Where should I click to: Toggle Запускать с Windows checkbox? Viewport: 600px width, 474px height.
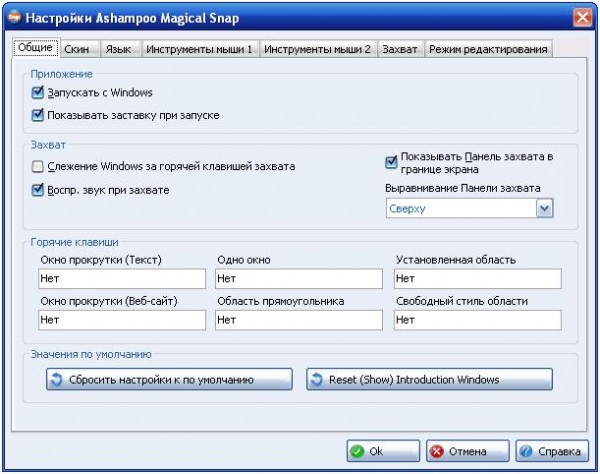(x=38, y=93)
